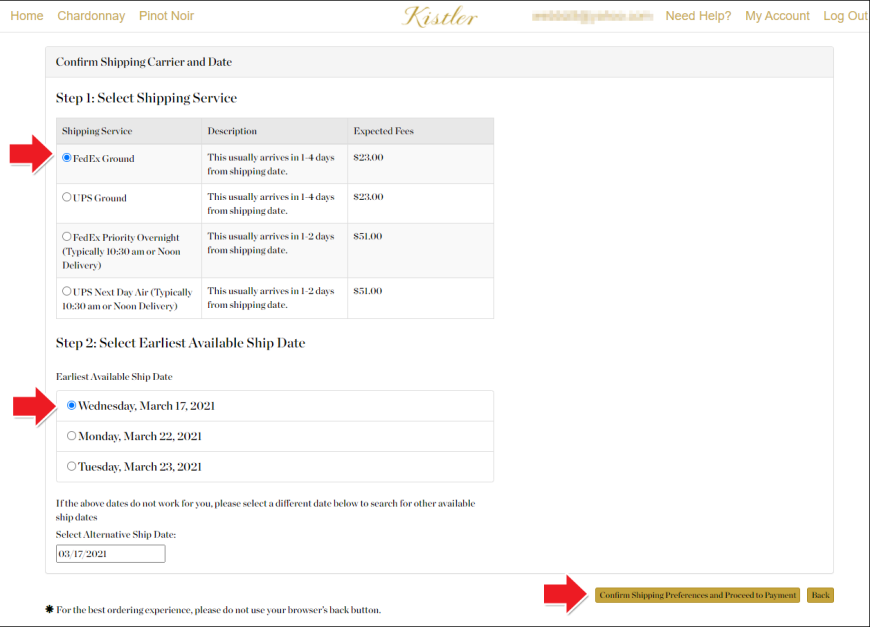870x627 pixels.
Task: Click Log Out in header
Action: pyautogui.click(x=846, y=16)
